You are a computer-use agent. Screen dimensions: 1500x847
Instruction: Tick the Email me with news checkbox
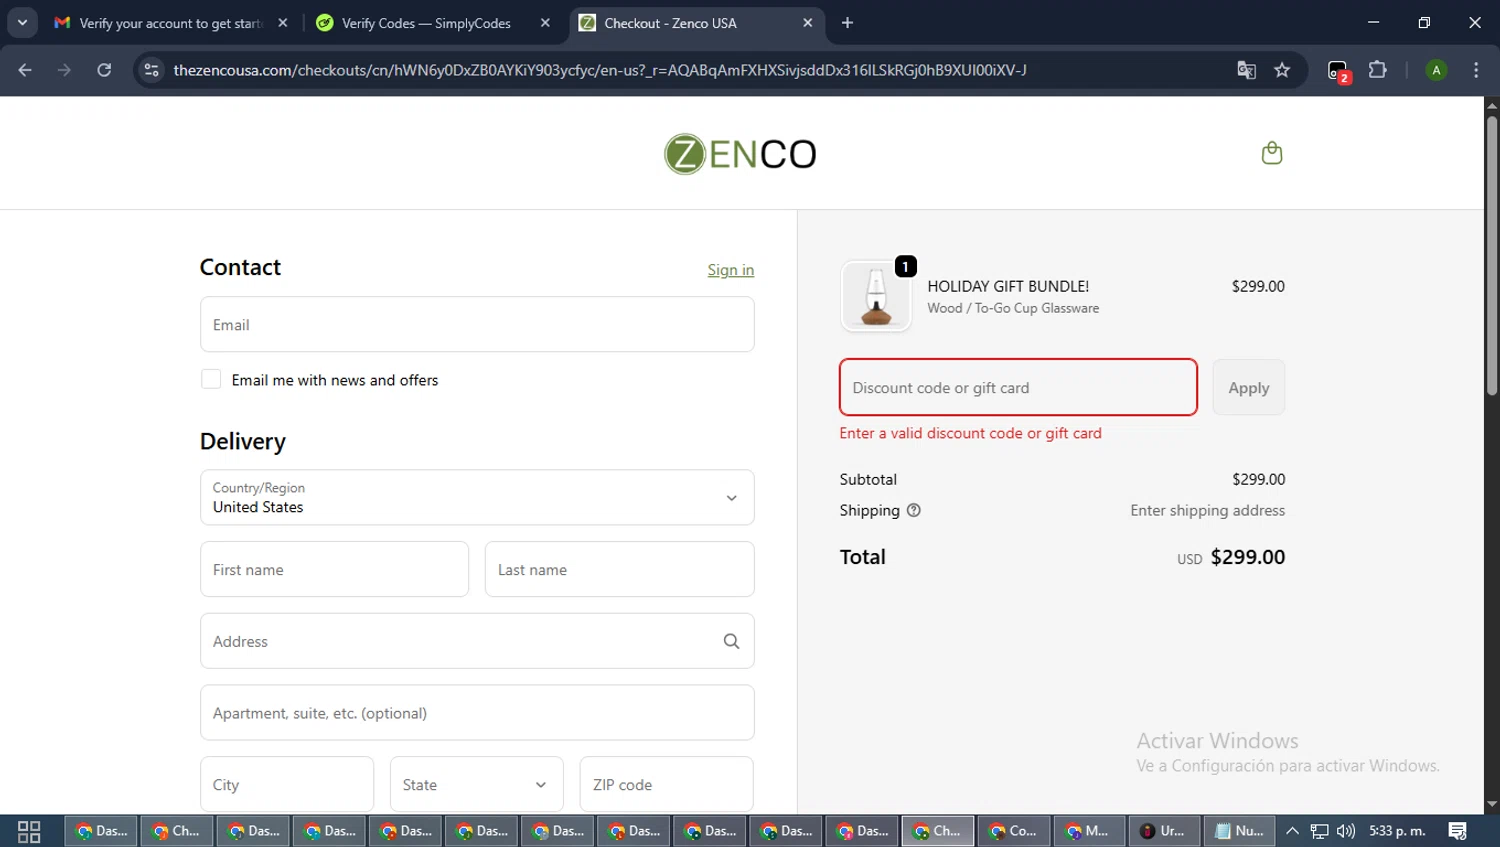pos(211,379)
